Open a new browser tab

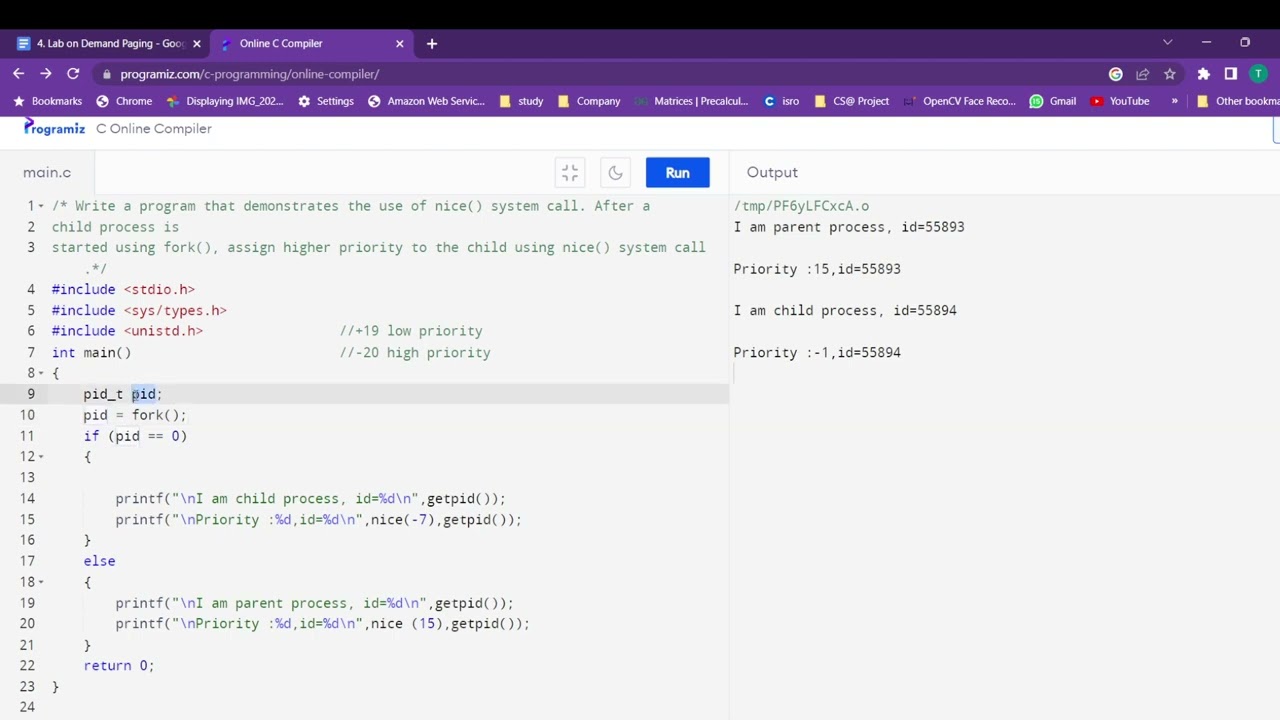(432, 44)
